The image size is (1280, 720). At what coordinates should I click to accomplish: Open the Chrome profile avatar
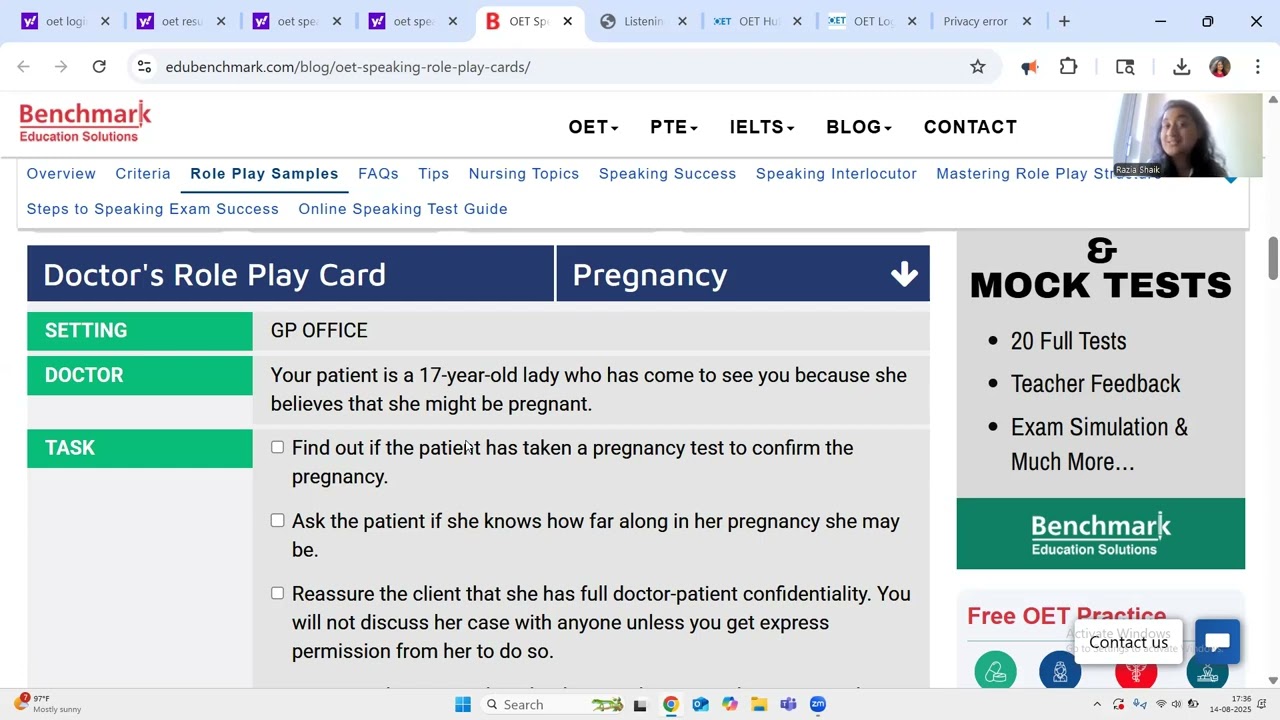coord(1219,67)
